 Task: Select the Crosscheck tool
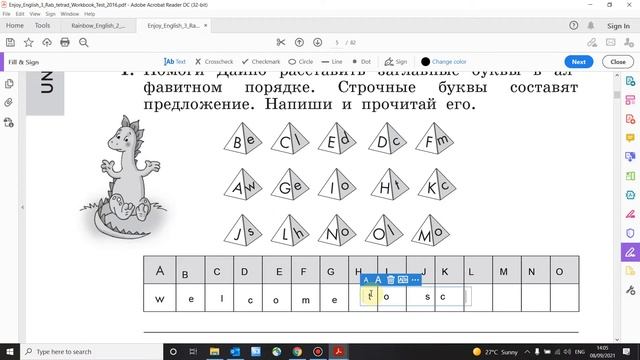click(x=214, y=62)
